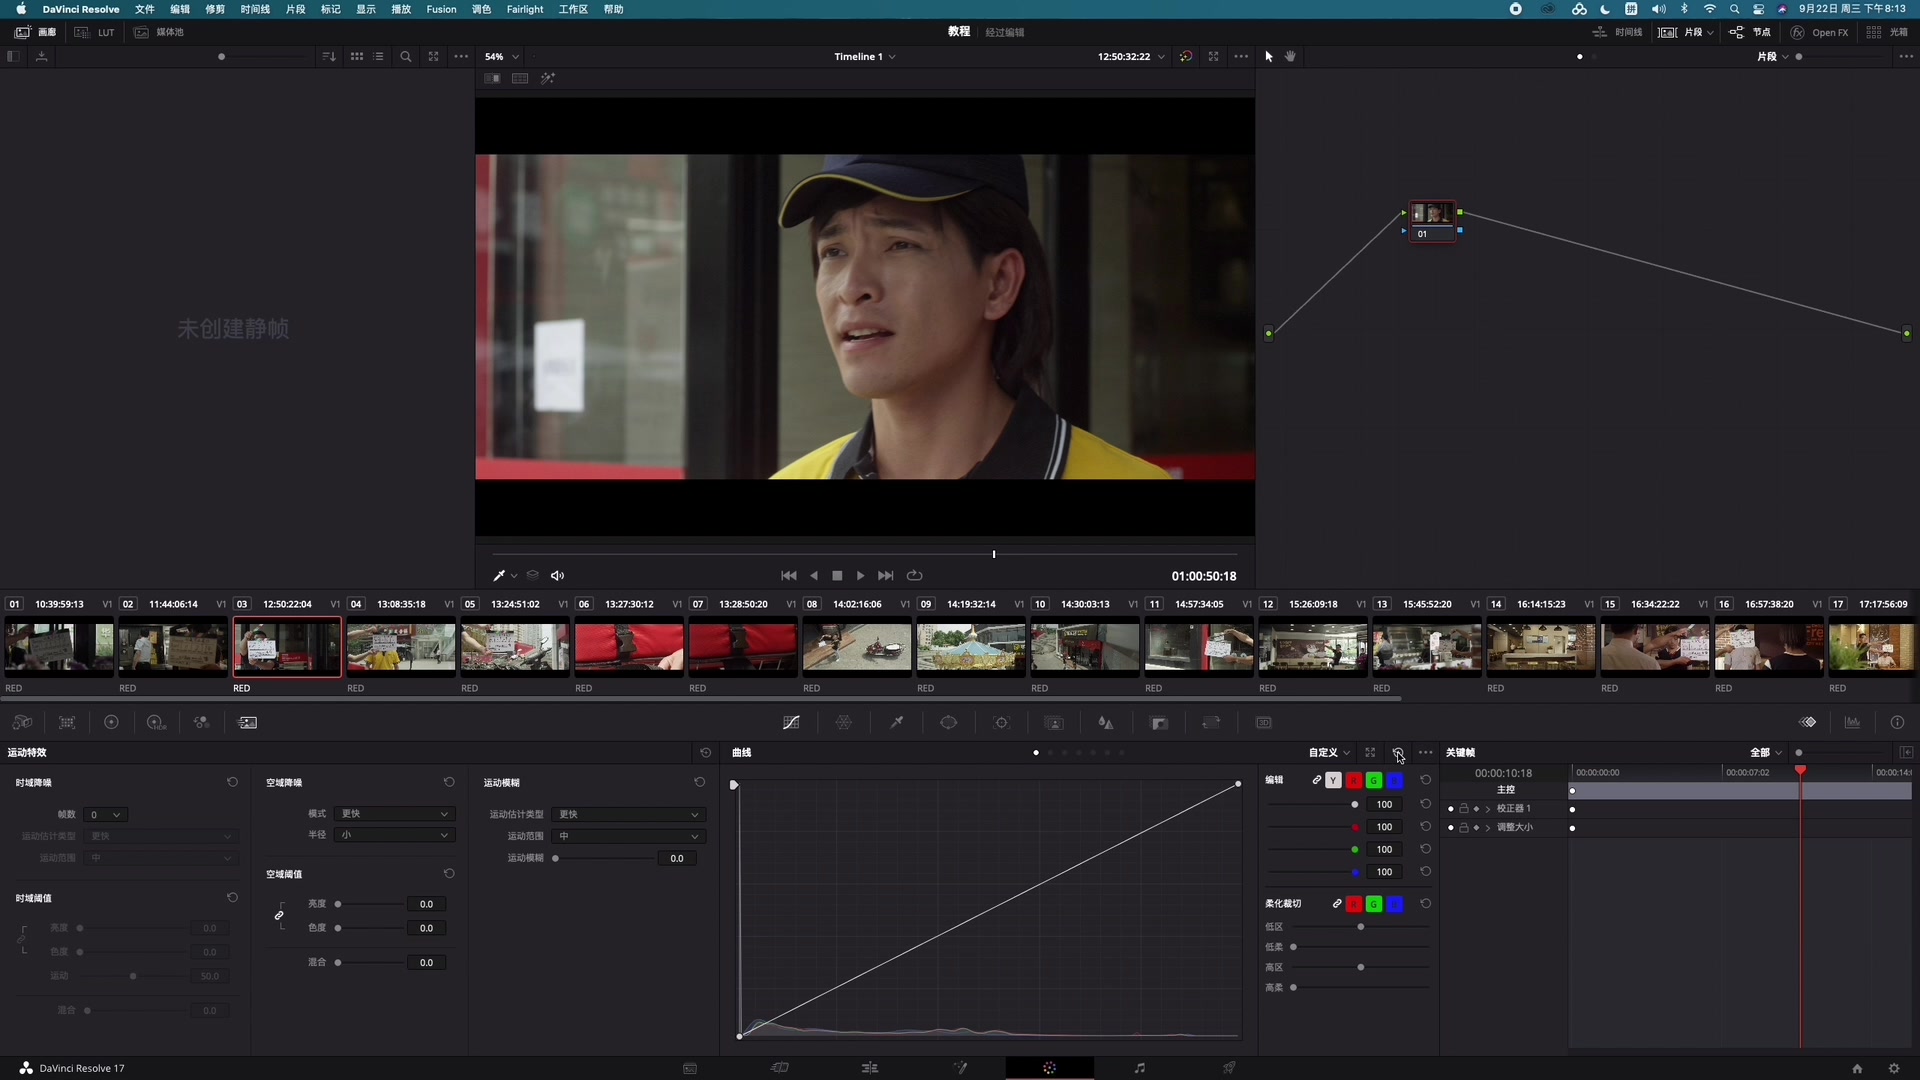This screenshot has height=1080, width=1920.
Task: Open the RGB Mixer palette icon
Action: coord(201,723)
